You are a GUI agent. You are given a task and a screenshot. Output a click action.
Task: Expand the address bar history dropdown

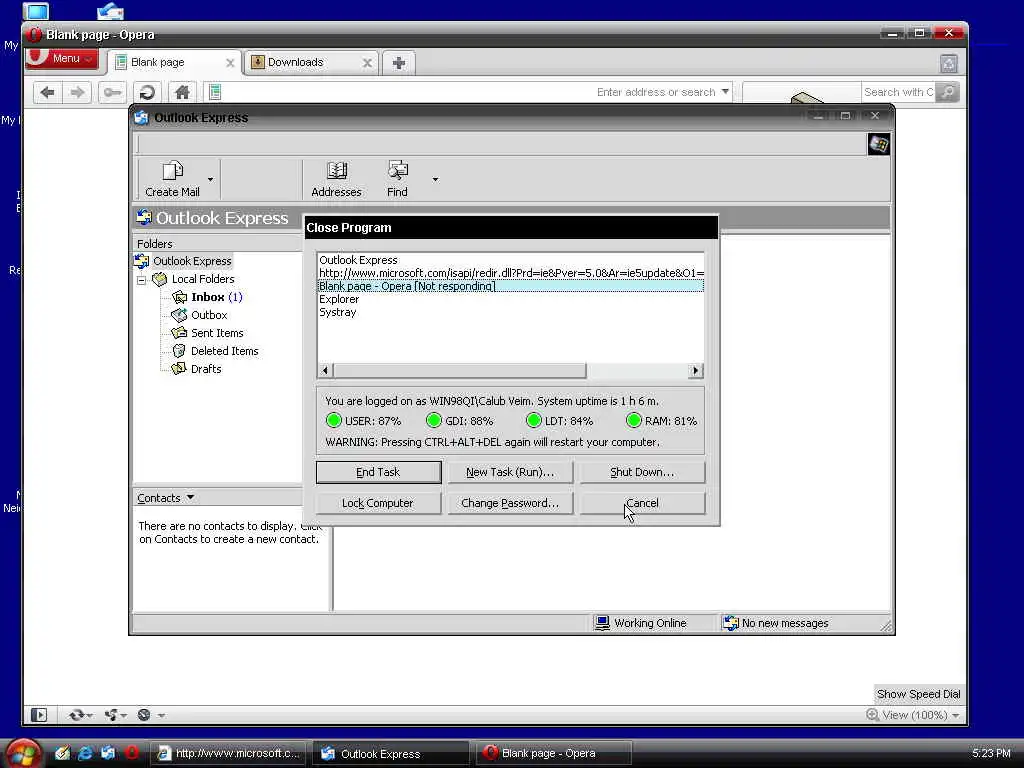coord(725,92)
